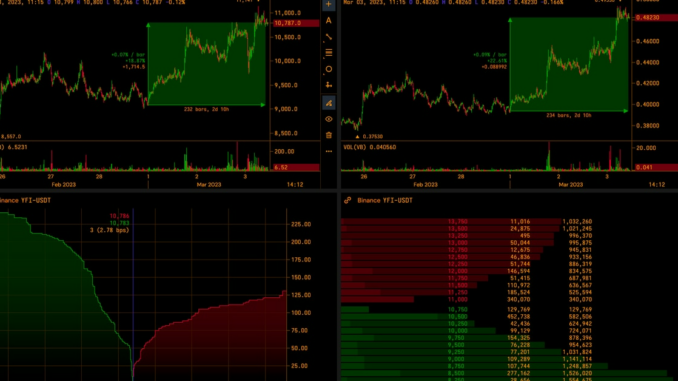Open the horizontal lines drawing tool
Image resolution: width=678 pixels, height=381 pixels.
pyautogui.click(x=329, y=53)
